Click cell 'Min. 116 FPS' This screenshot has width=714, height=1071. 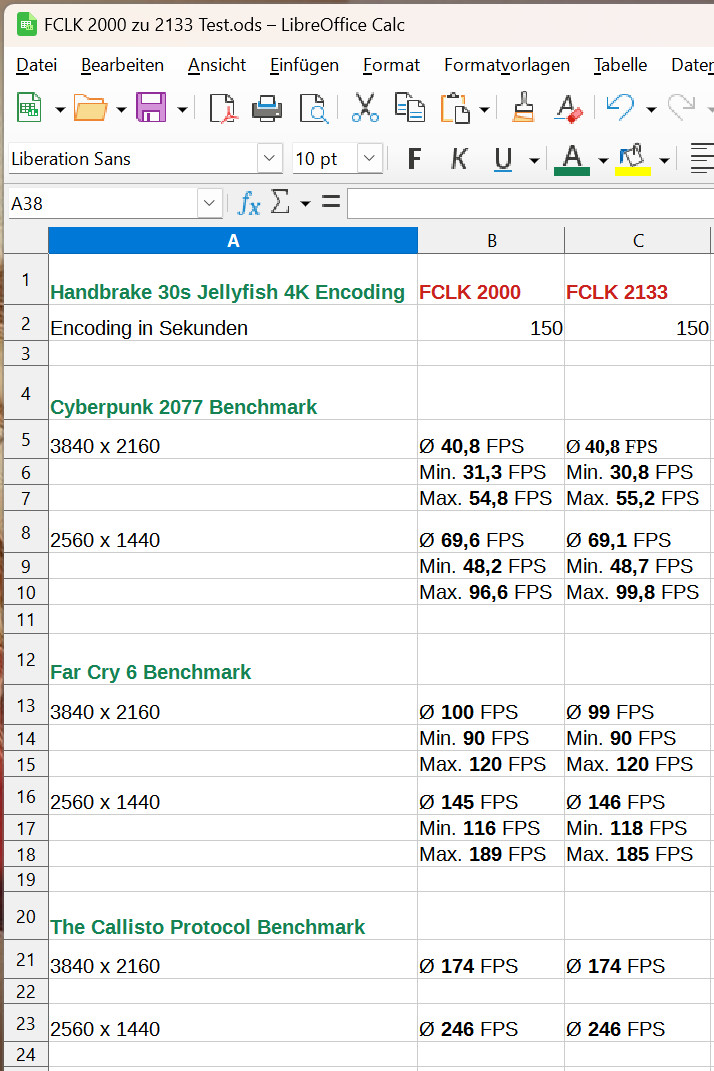coord(491,829)
